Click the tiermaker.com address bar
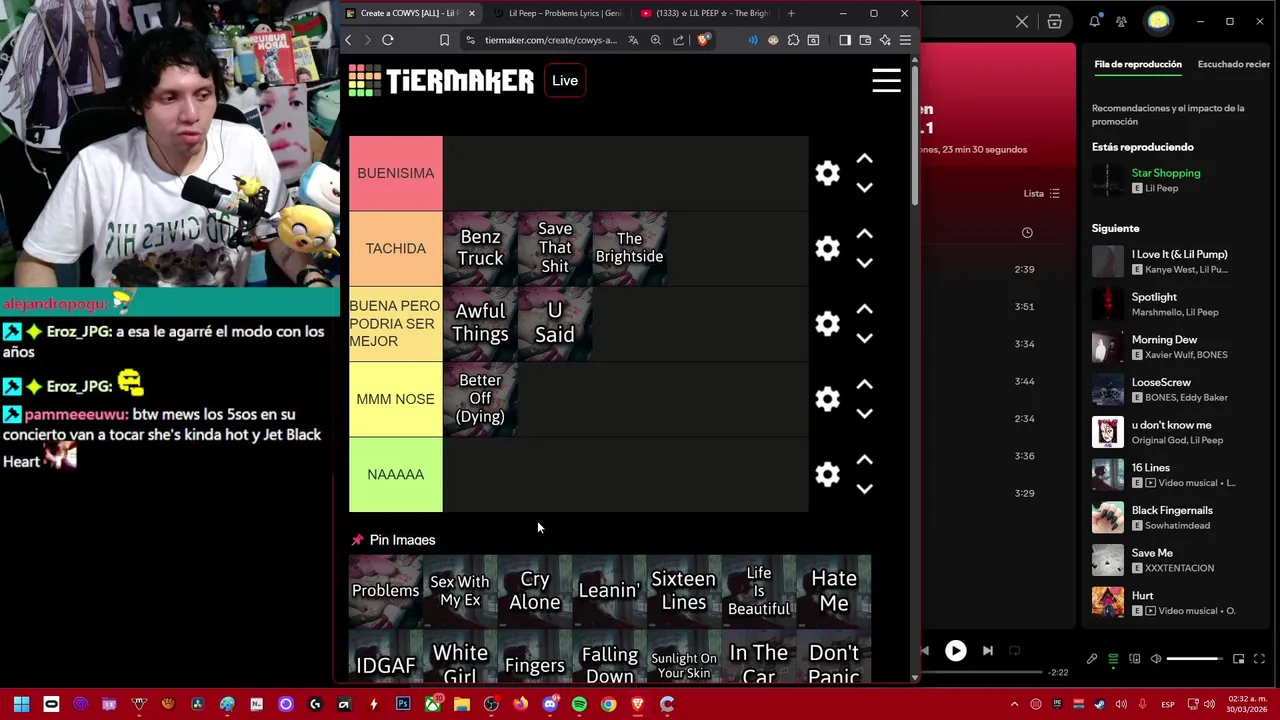 (551, 40)
